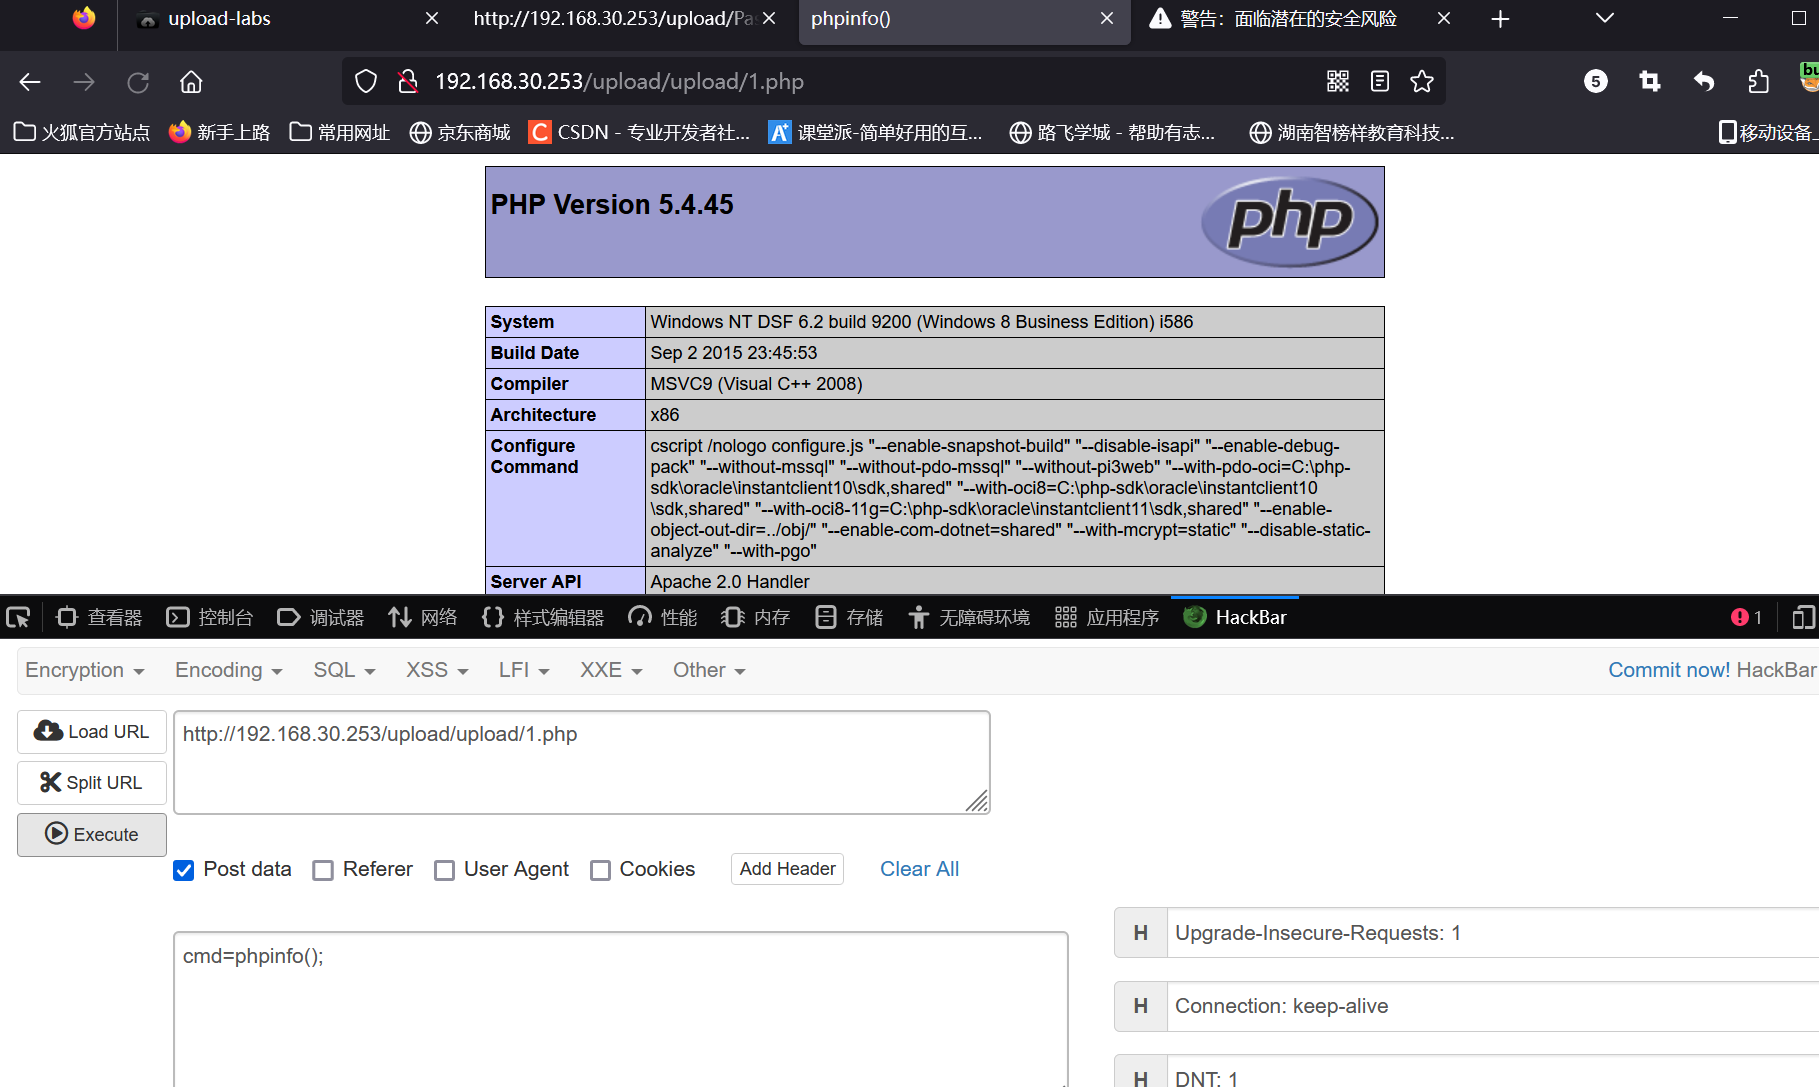Image resolution: width=1819 pixels, height=1087 pixels.
Task: Expand the SQL dropdown menu
Action: [x=344, y=671]
